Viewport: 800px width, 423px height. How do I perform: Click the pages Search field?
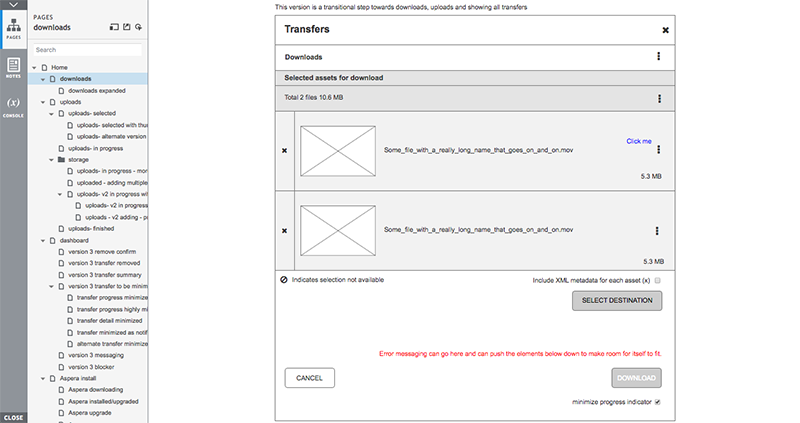click(x=86, y=49)
